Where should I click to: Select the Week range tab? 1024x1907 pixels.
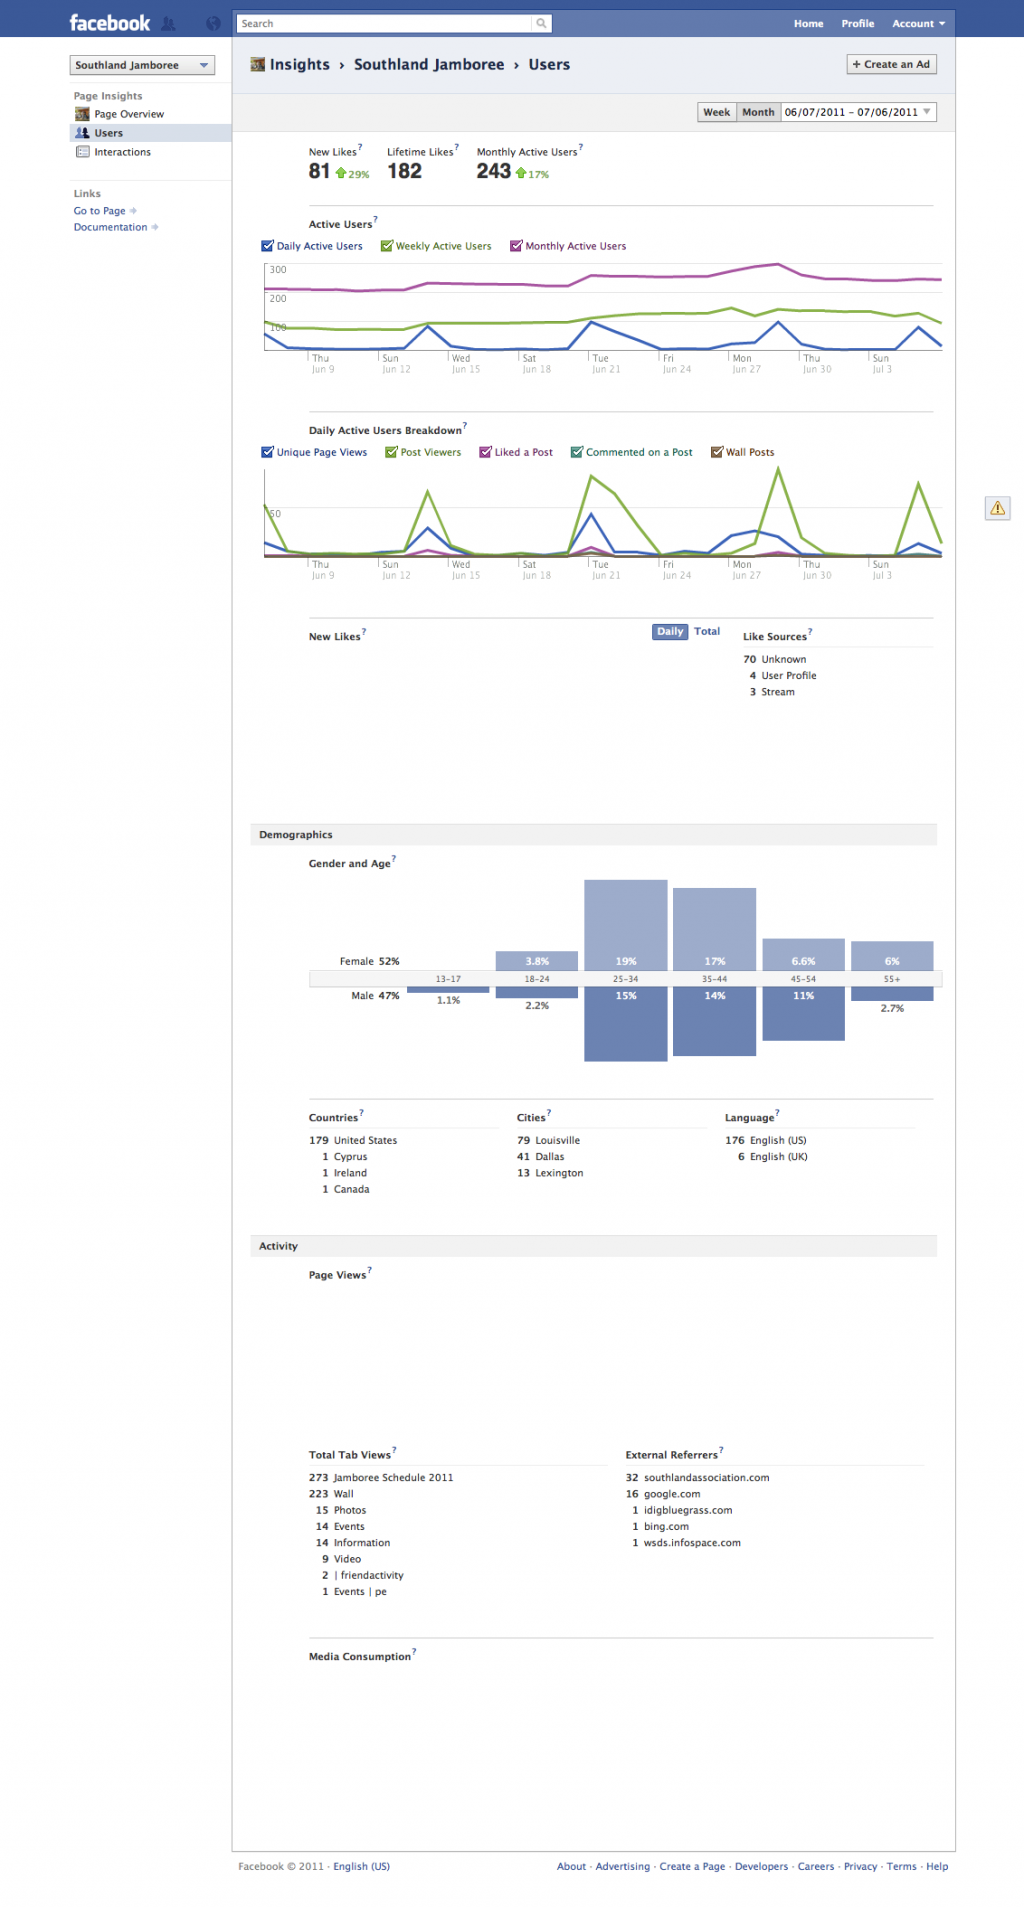716,112
